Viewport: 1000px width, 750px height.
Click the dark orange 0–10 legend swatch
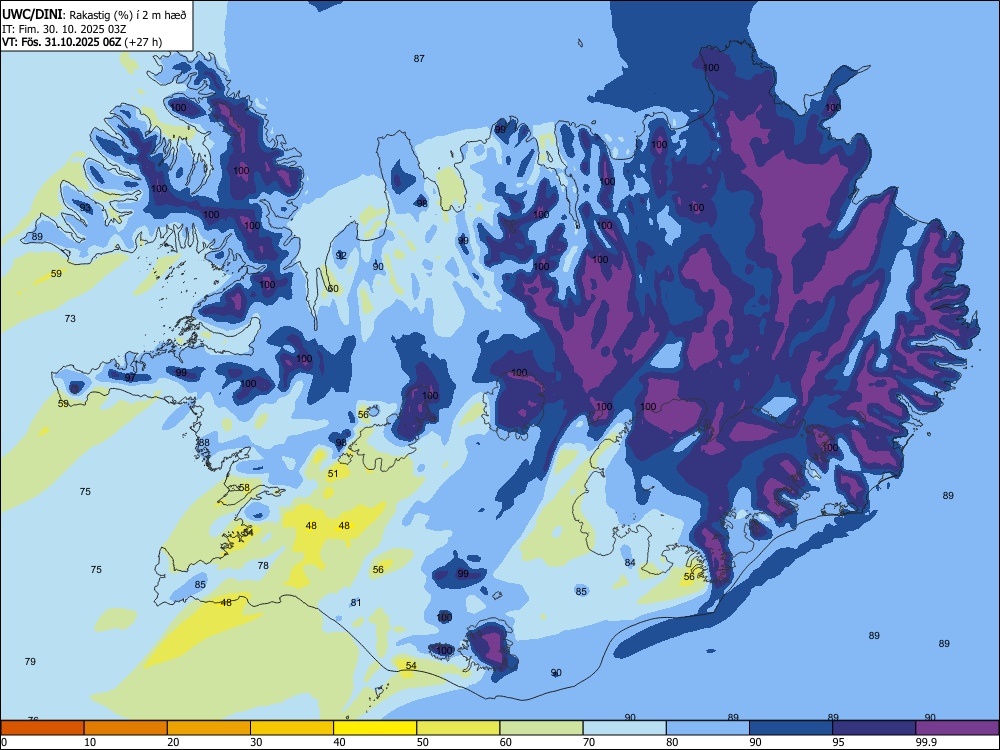(x=43, y=728)
